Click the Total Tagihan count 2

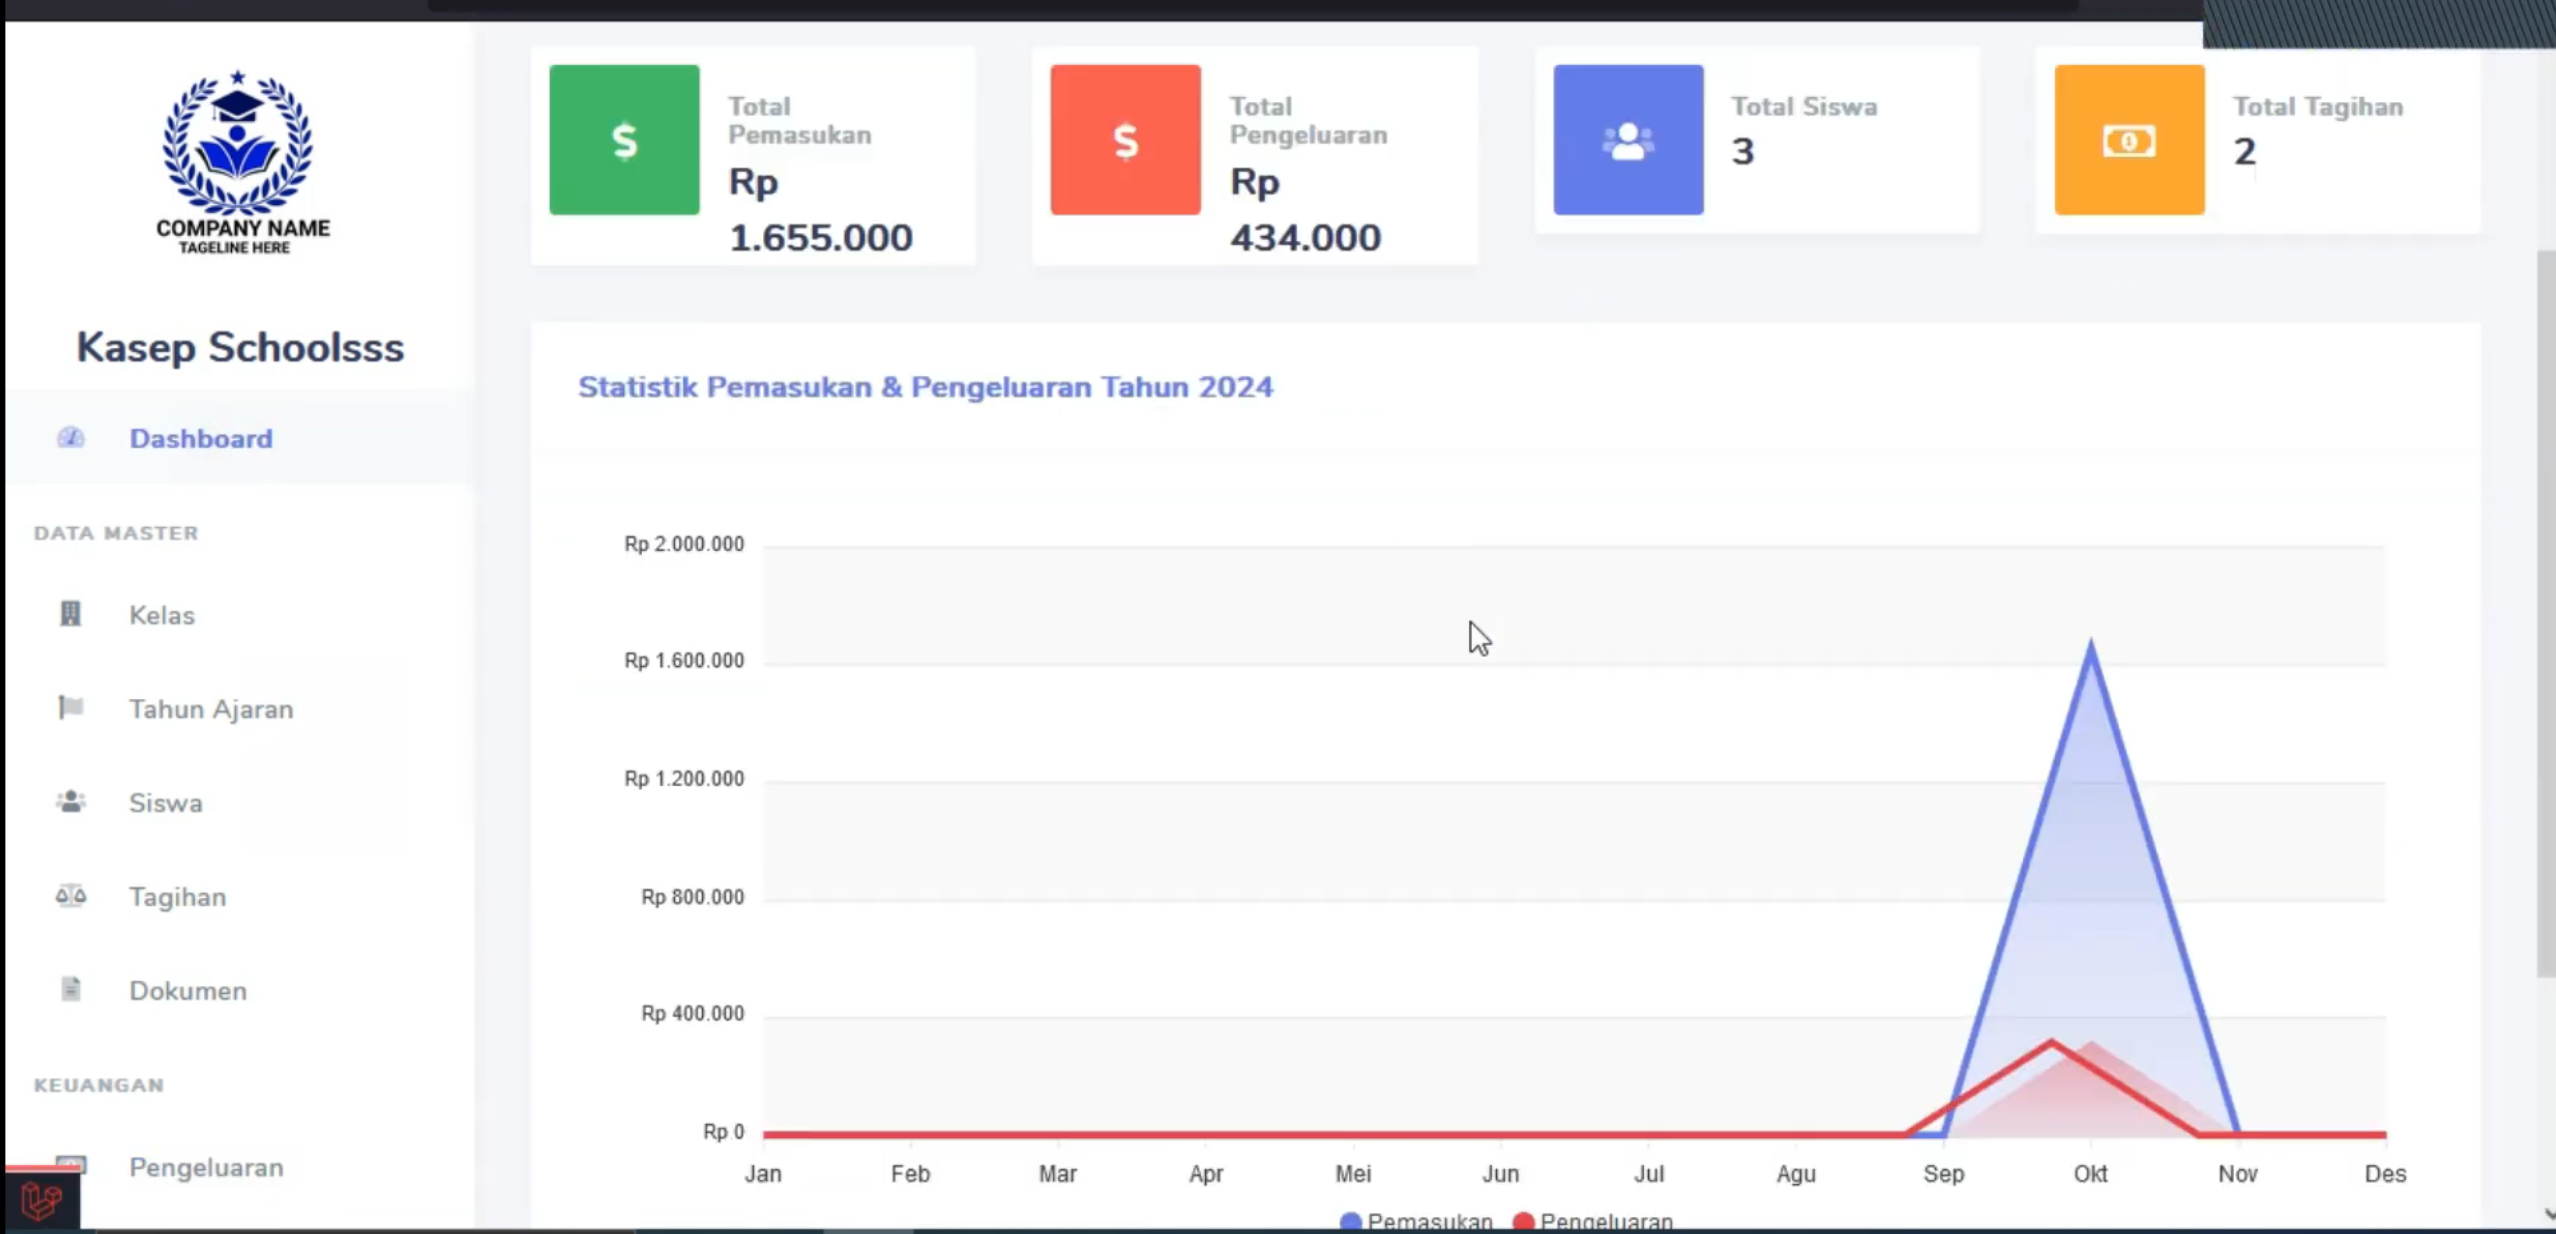click(2245, 152)
